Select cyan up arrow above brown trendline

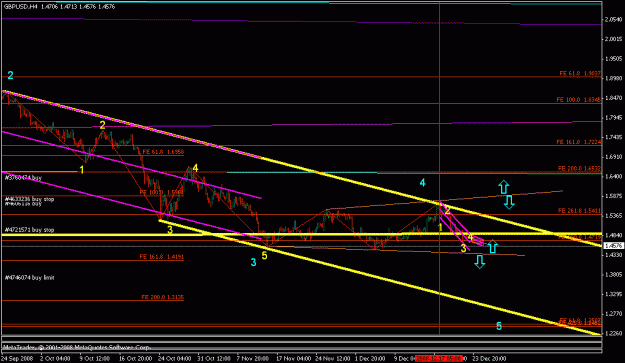[x=504, y=187]
